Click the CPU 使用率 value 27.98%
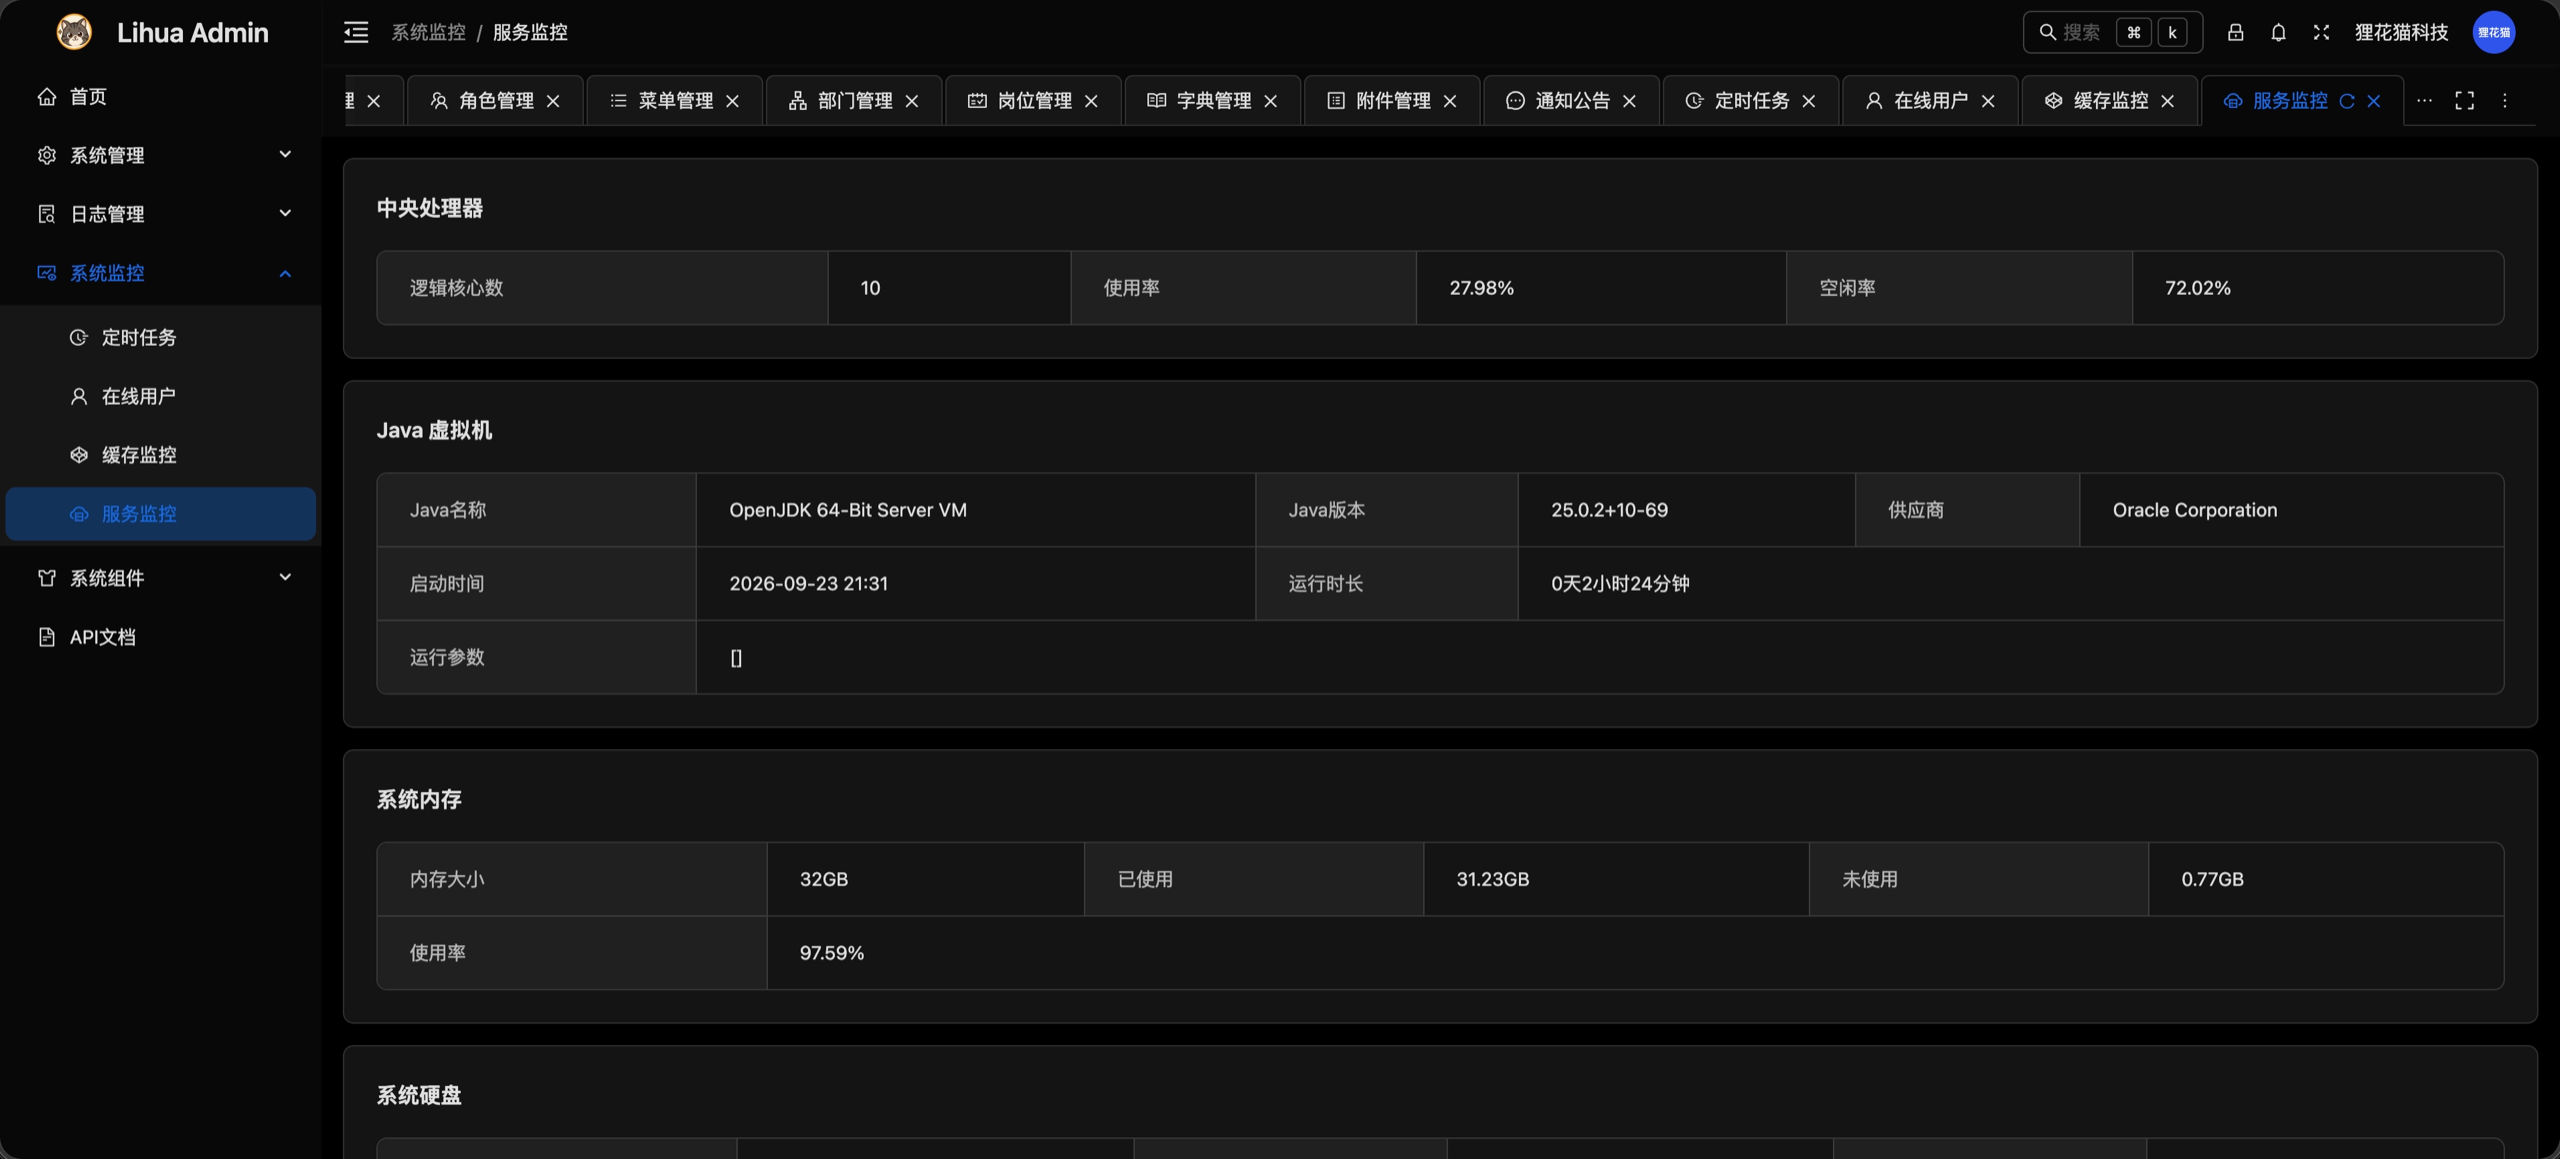 pos(1481,288)
